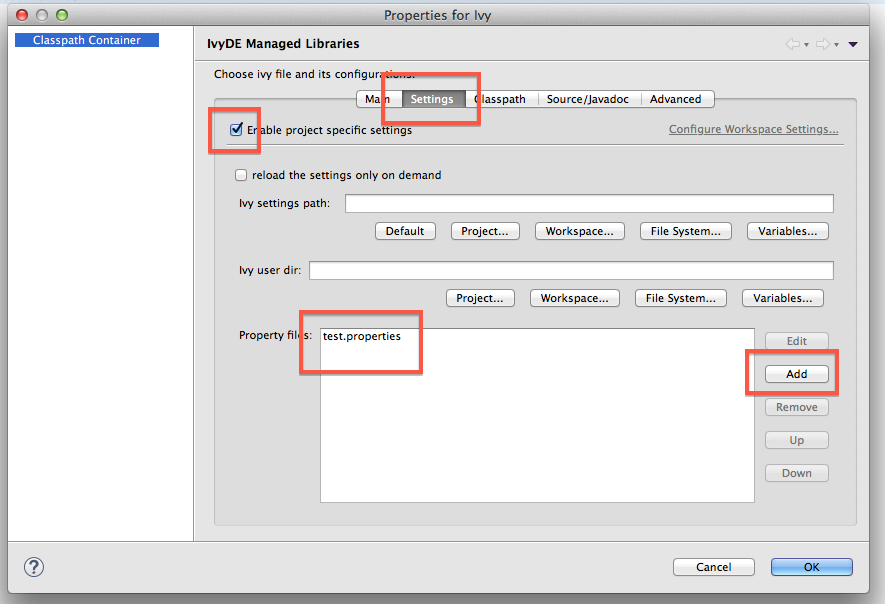Close the Properties for Ivy window
885x604 pixels.
click(22, 15)
